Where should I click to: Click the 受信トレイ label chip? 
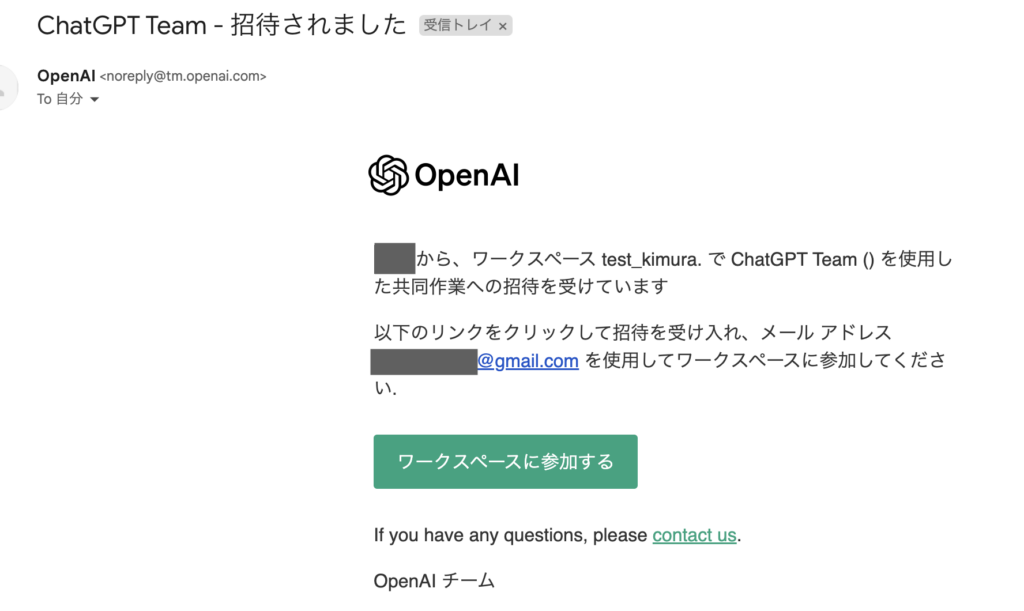(460, 25)
